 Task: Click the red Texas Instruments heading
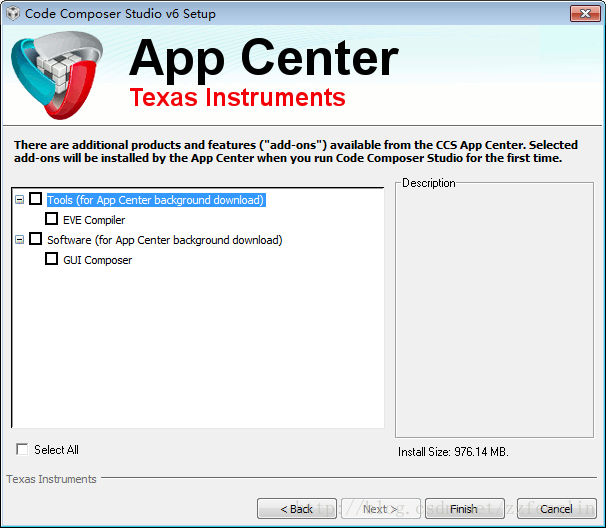coord(237,97)
